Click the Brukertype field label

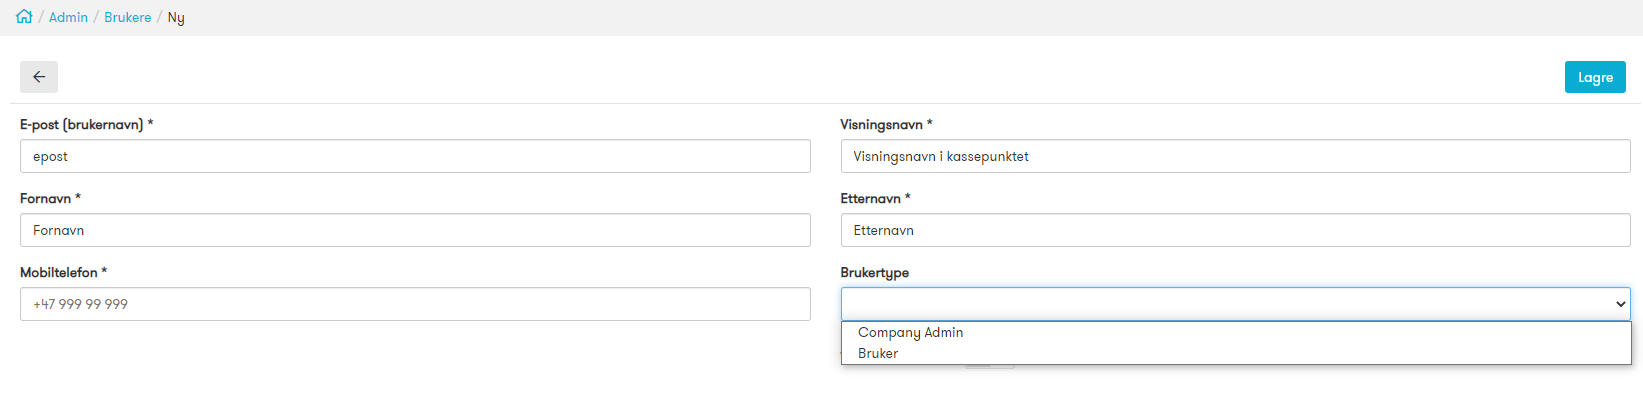click(874, 272)
